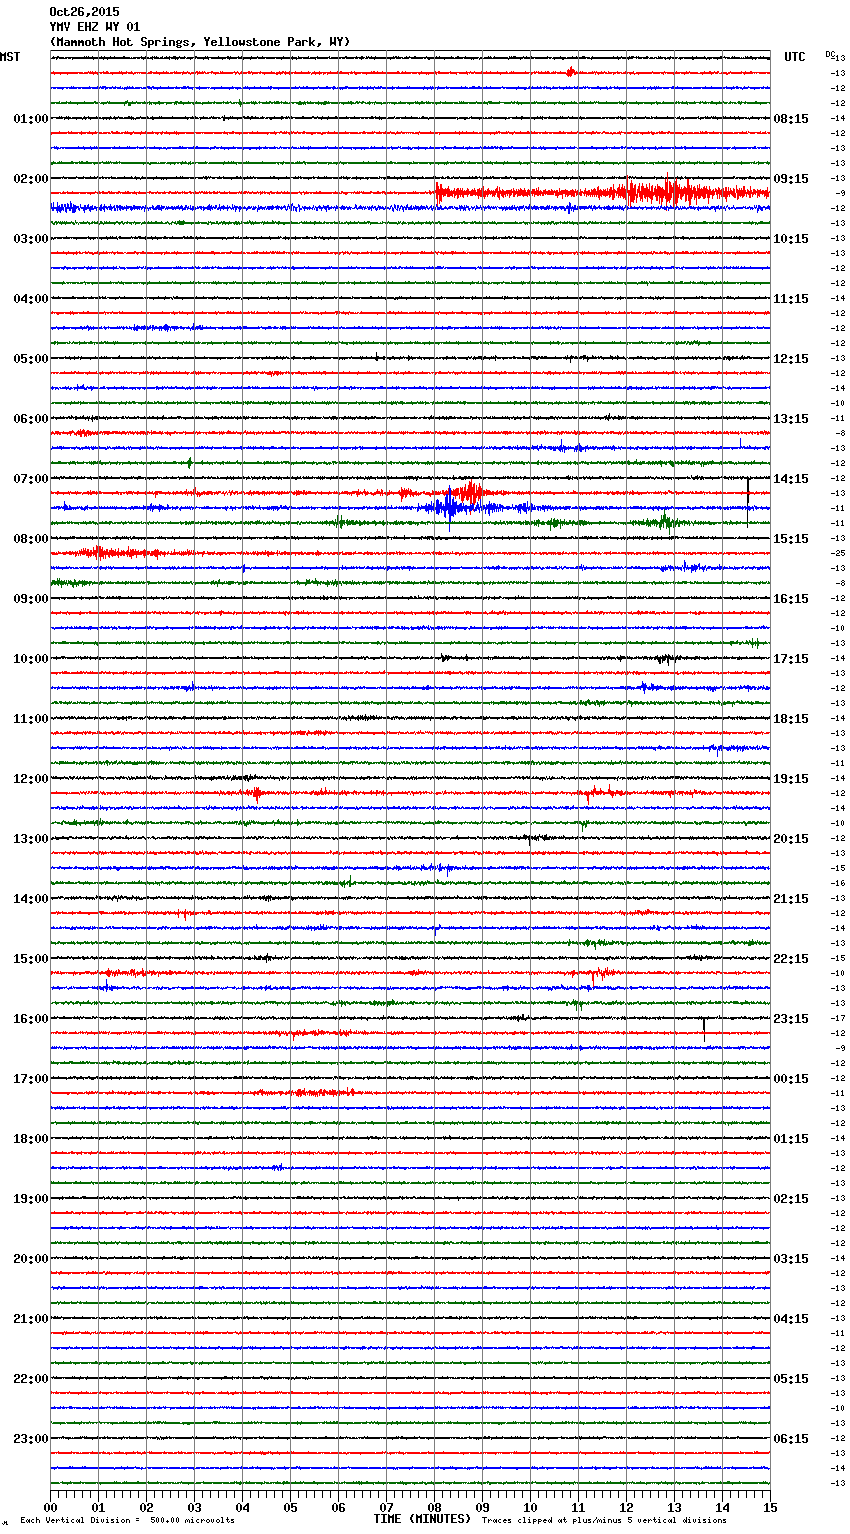This screenshot has width=850, height=1534.
Task: Click the MST column header
Action: [x=10, y=57]
